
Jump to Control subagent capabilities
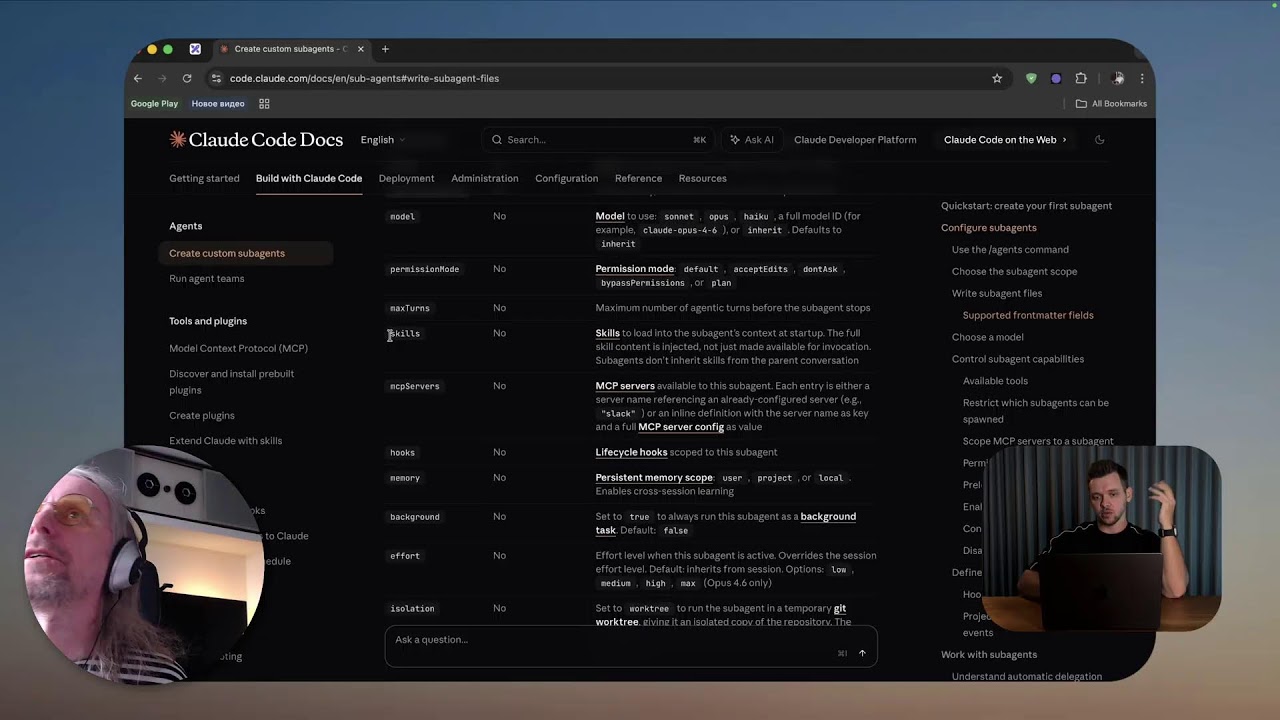point(1018,360)
